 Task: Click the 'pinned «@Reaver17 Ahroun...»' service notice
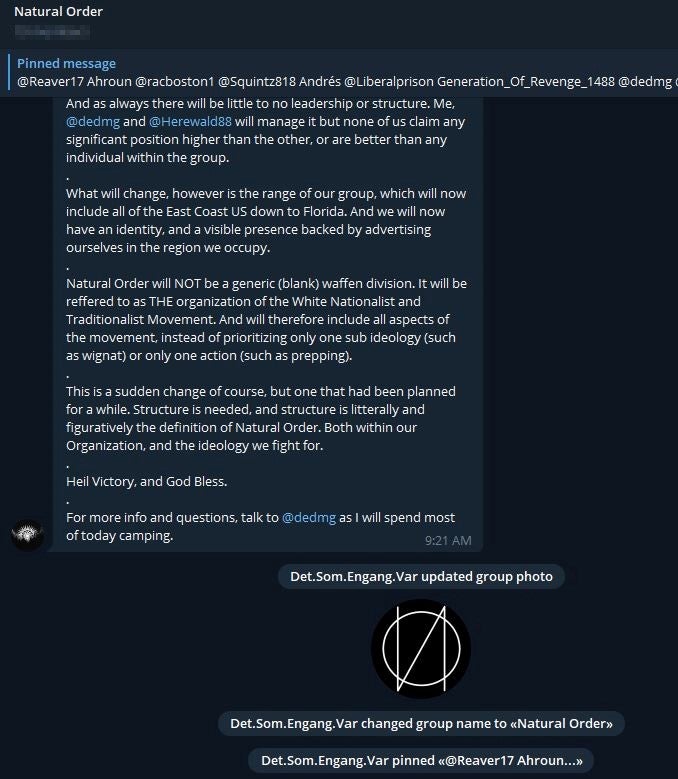[421, 761]
